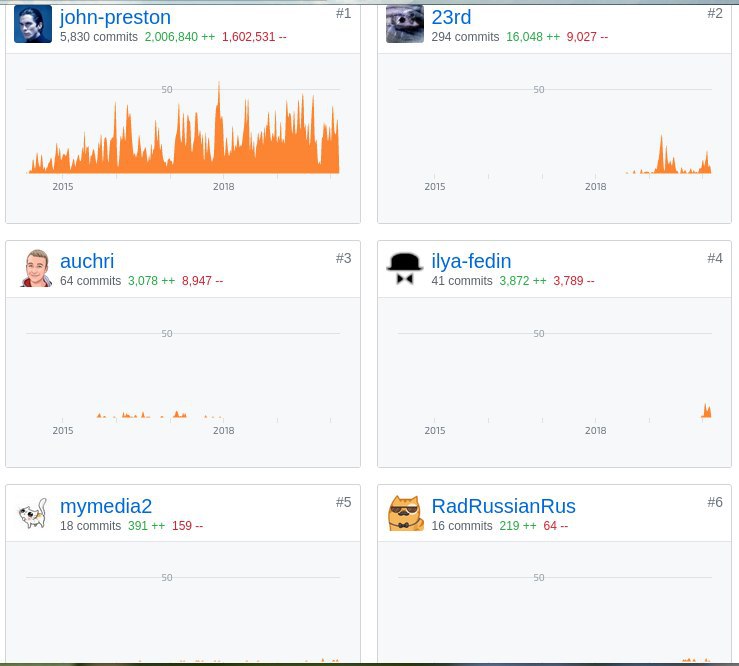The height and width of the screenshot is (666, 739).
Task: Click ilya-fedin's small commit graph spike
Action: (706, 411)
